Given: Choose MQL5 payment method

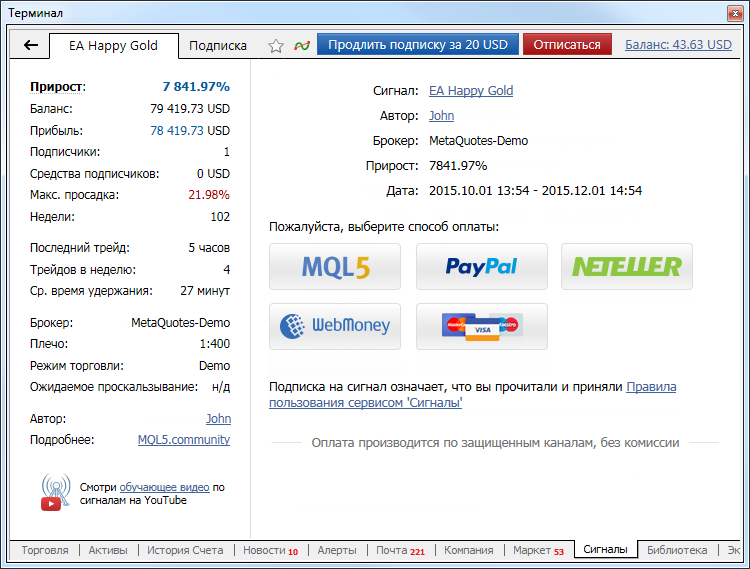Looking at the screenshot, I should (335, 267).
